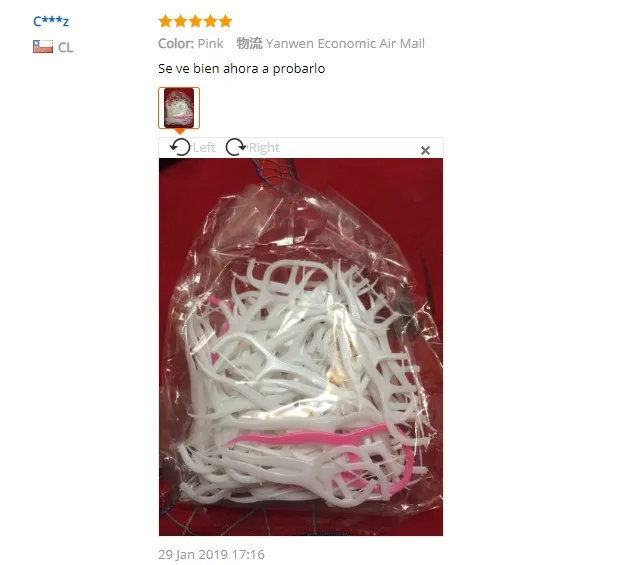Click 'Yanwen Economic Air Mail' shipping text
The image size is (639, 565).
(345, 44)
